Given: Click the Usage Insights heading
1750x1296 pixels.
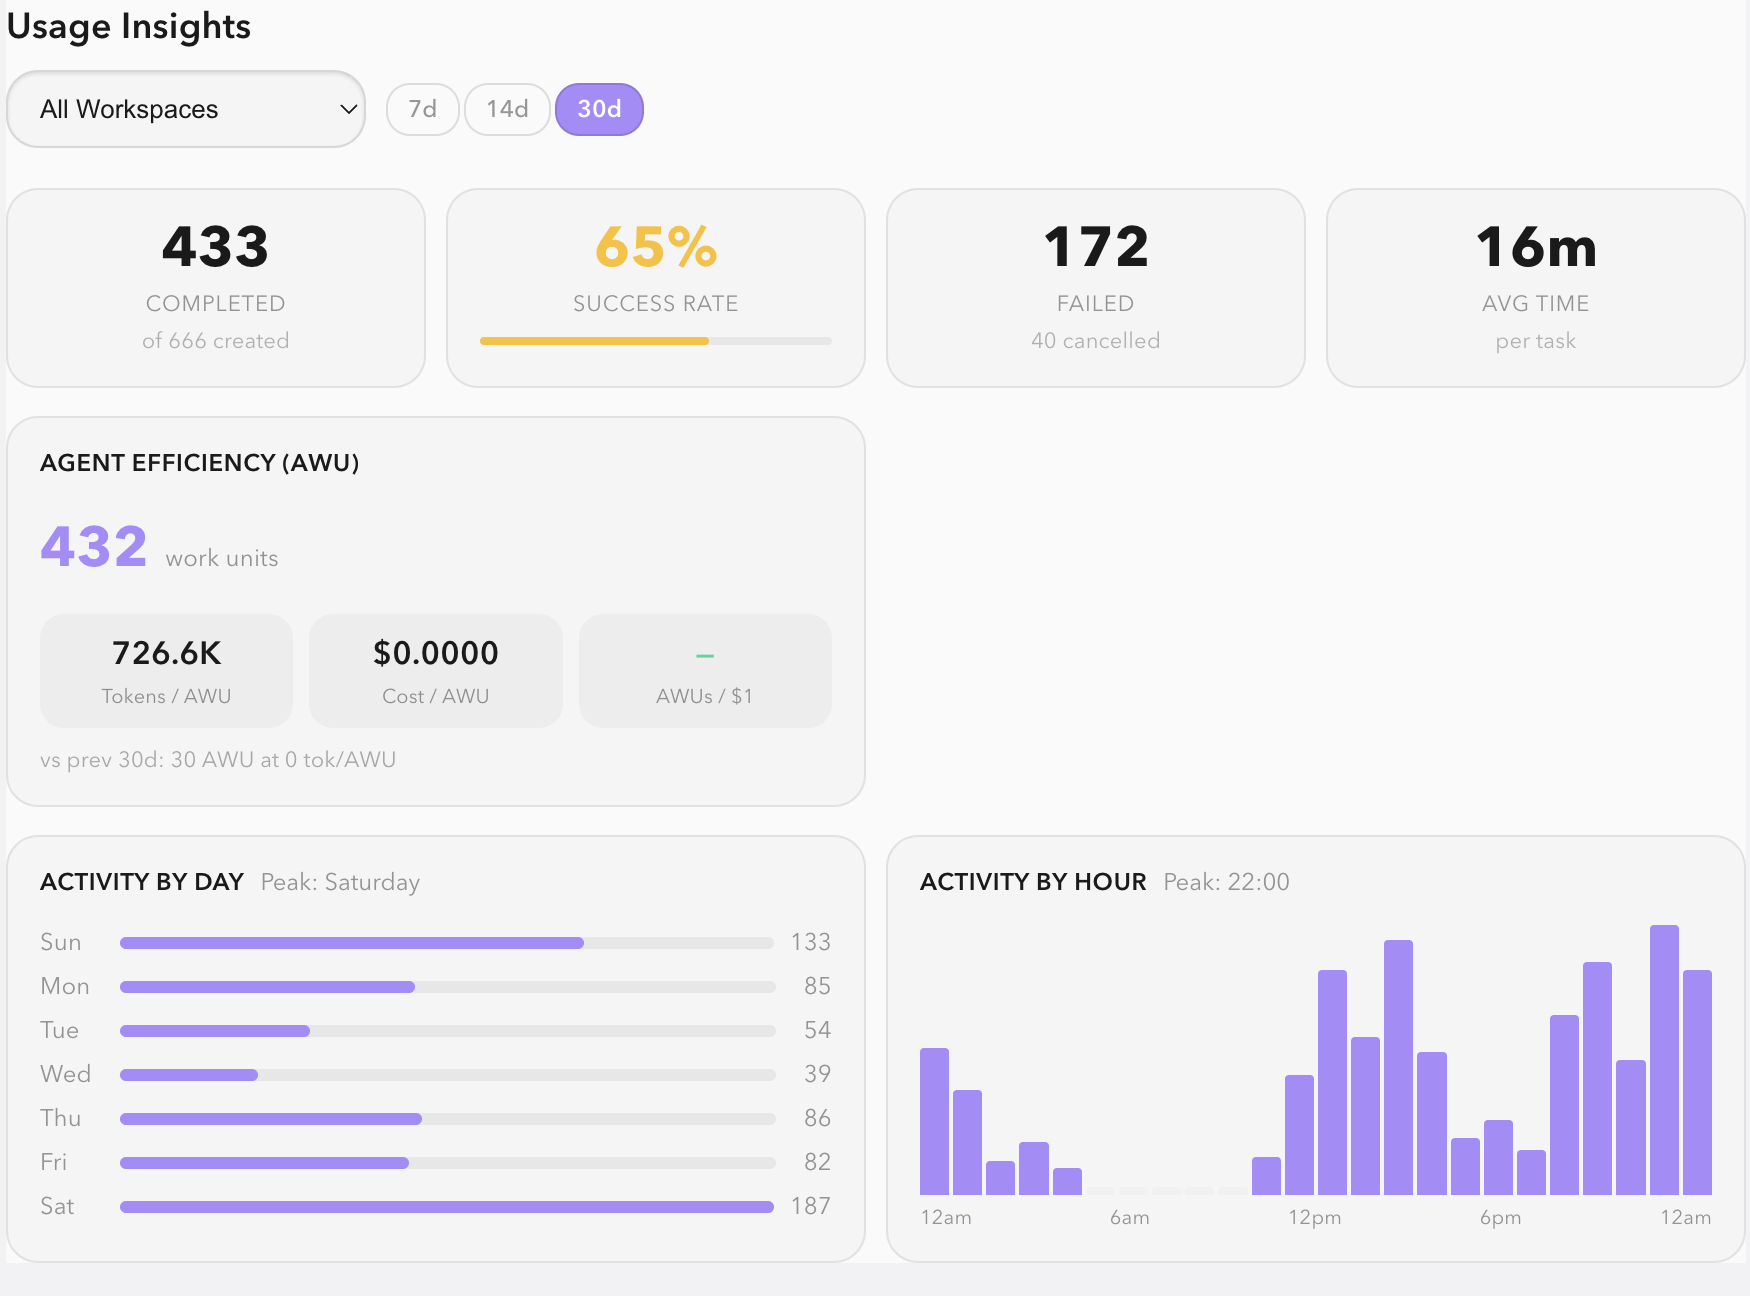Looking at the screenshot, I should pyautogui.click(x=128, y=27).
